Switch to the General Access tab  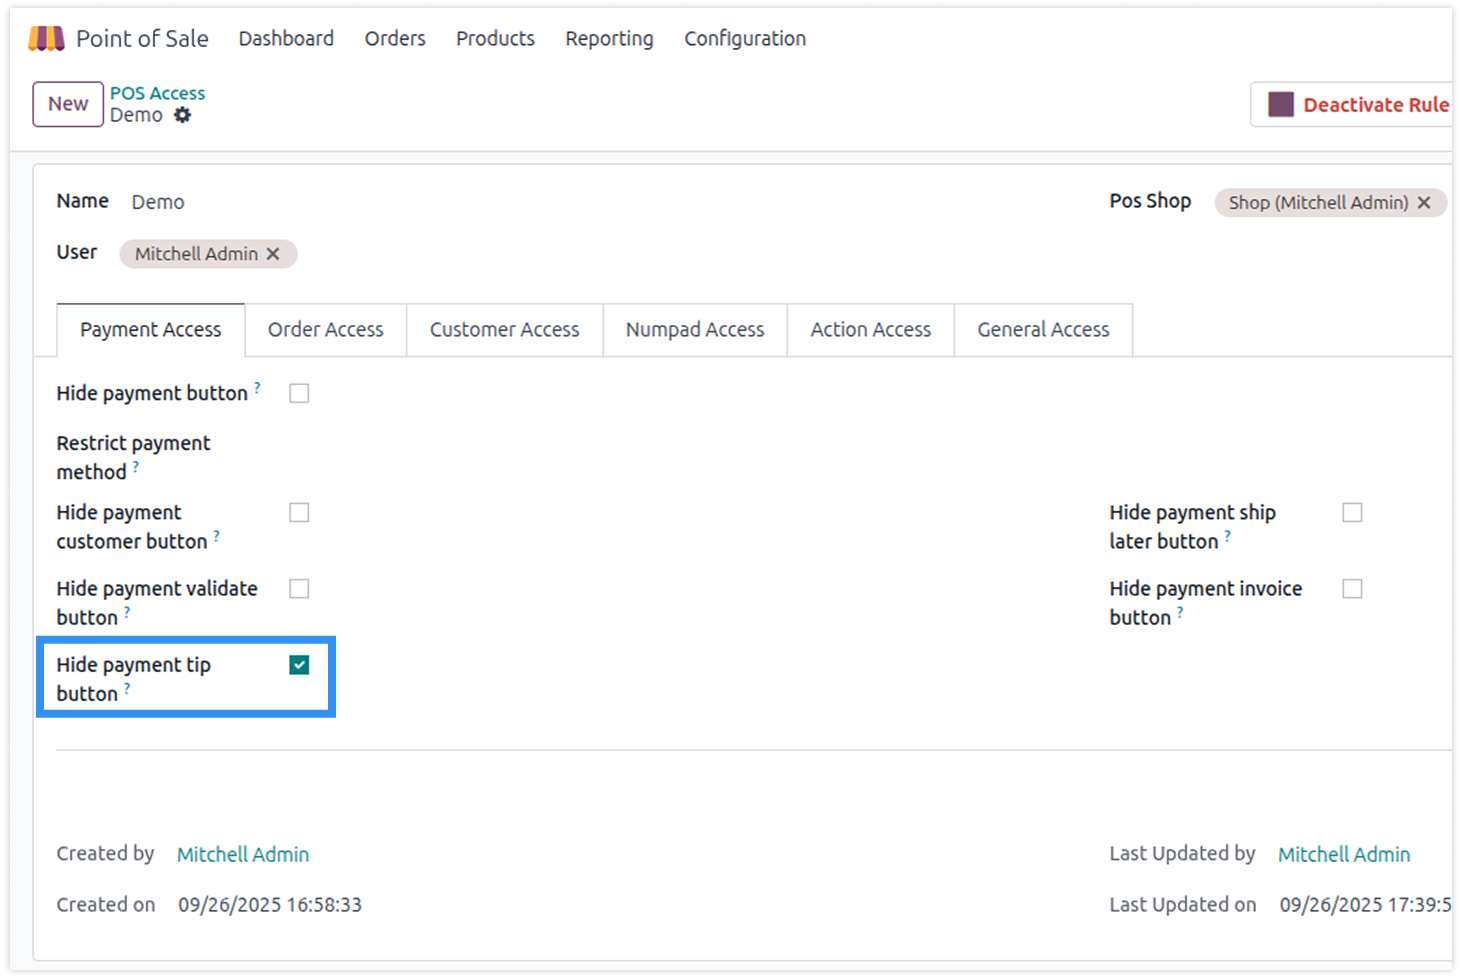[x=1043, y=330]
